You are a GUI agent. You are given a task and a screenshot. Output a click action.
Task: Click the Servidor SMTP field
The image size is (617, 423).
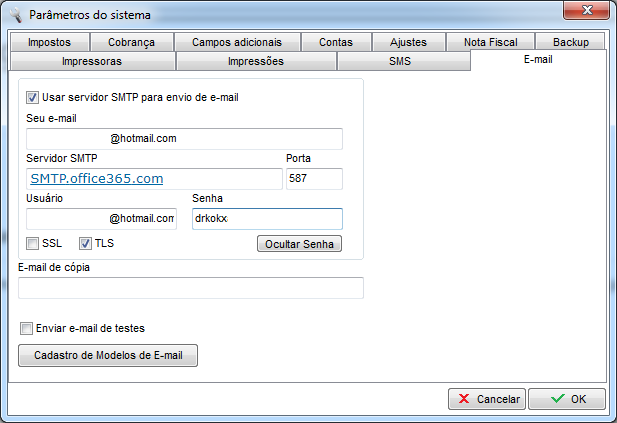coord(154,179)
